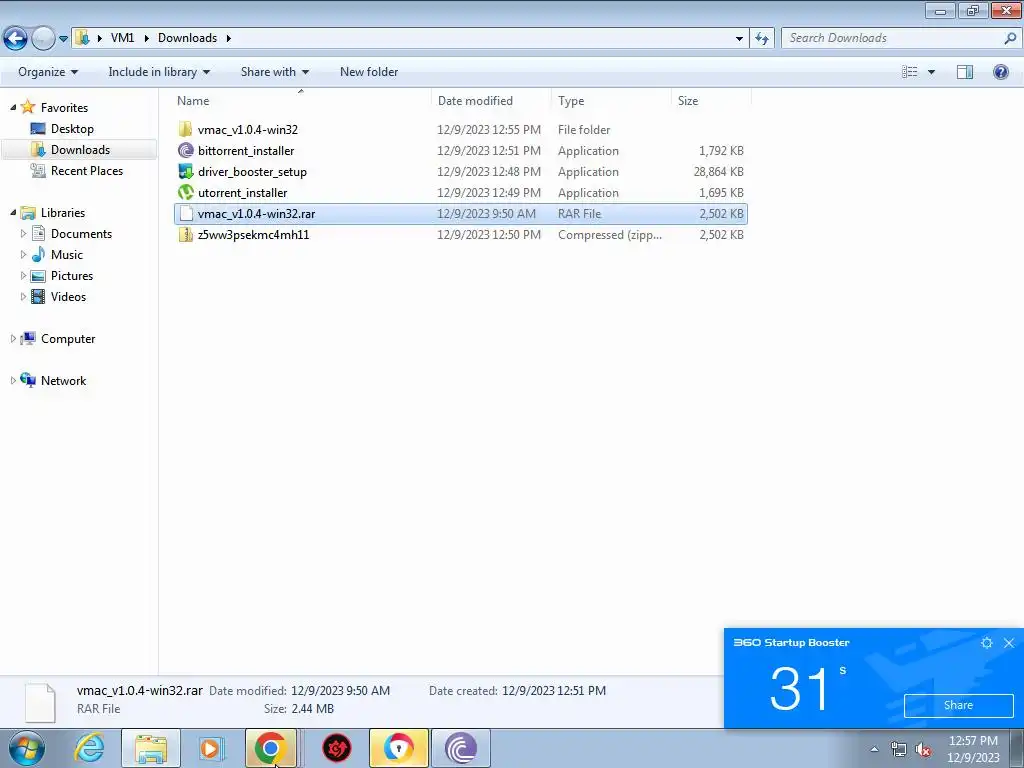Screen dimensions: 1024x768
Task: Select Downloads in Favorites
Action: click(80, 150)
